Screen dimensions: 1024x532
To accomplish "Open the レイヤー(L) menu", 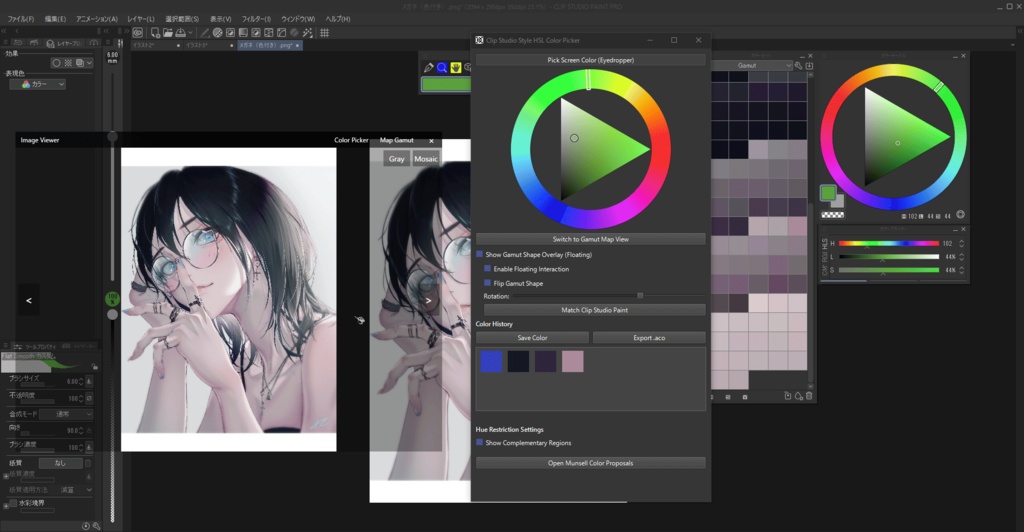I will [x=141, y=19].
